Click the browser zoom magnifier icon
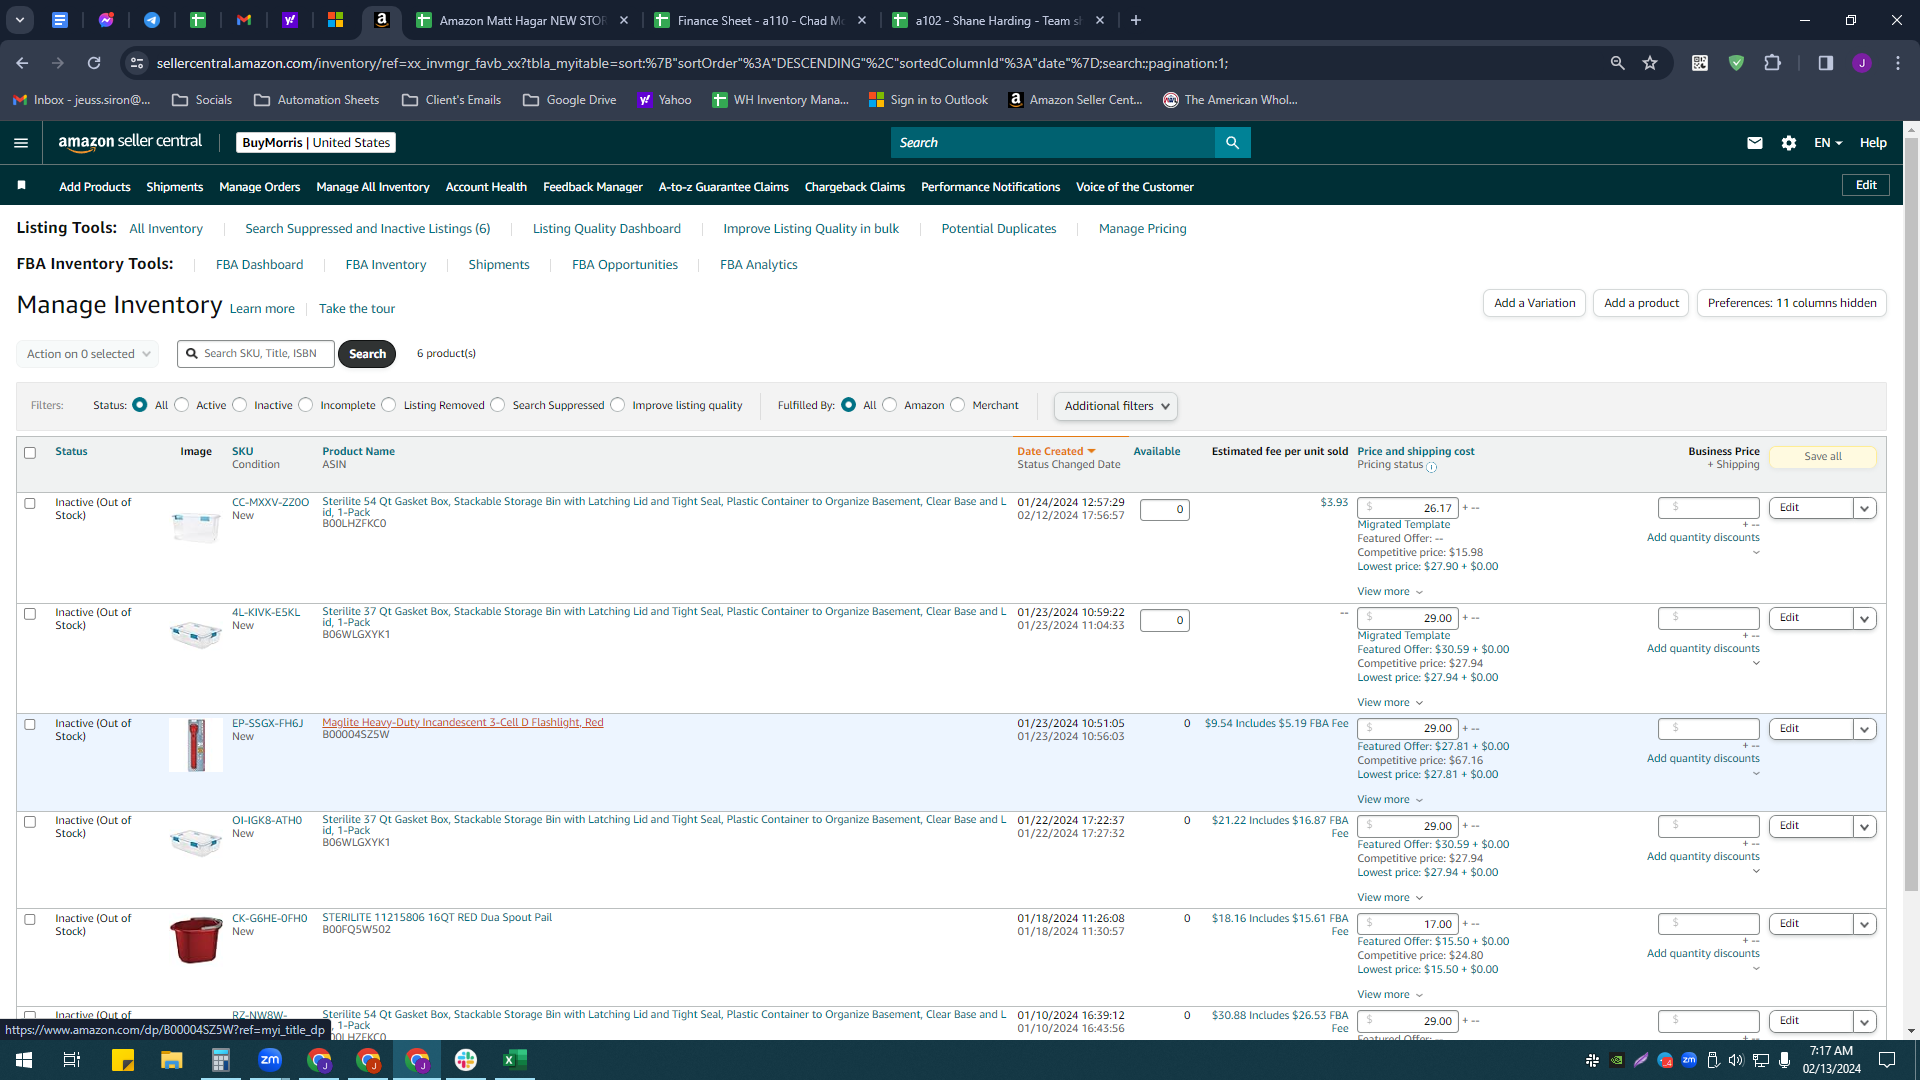This screenshot has width=1920, height=1080. (x=1618, y=63)
